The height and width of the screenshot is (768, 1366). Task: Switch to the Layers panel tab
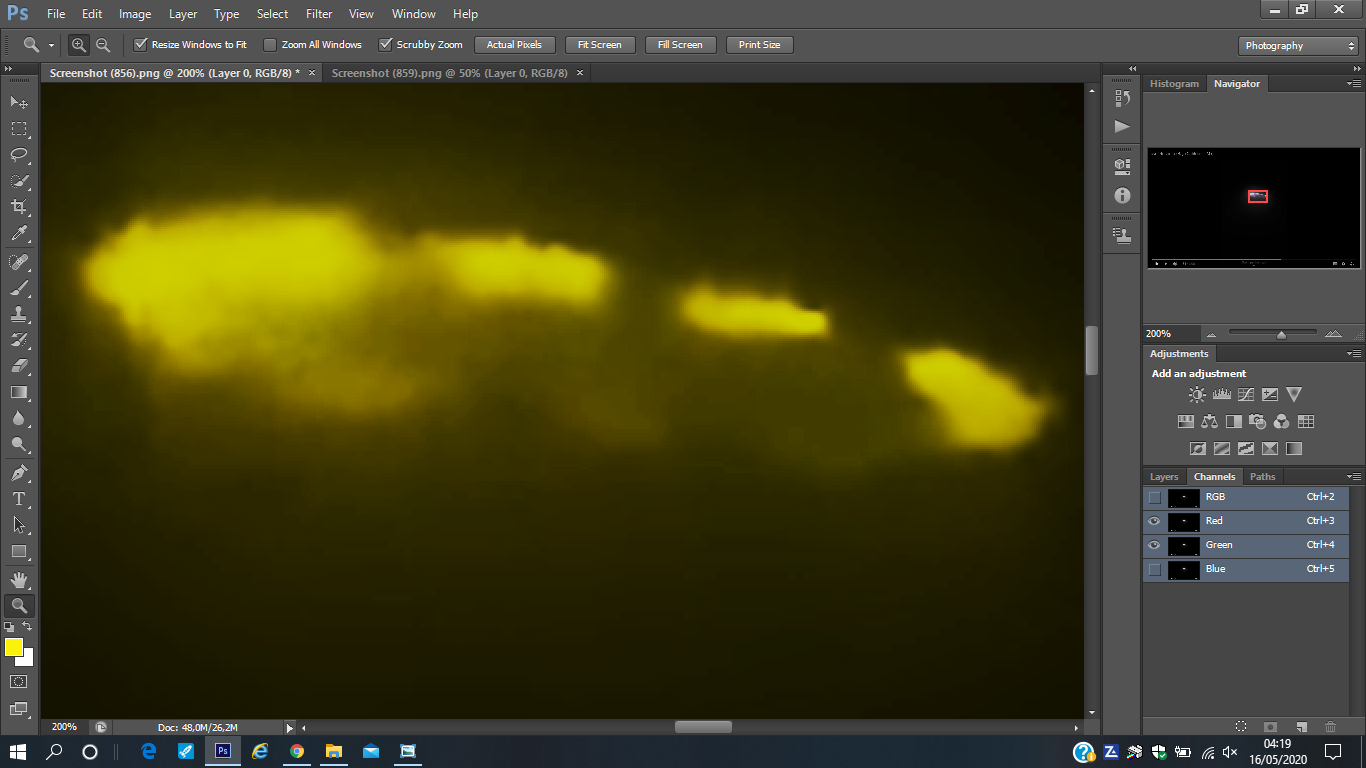[1164, 477]
